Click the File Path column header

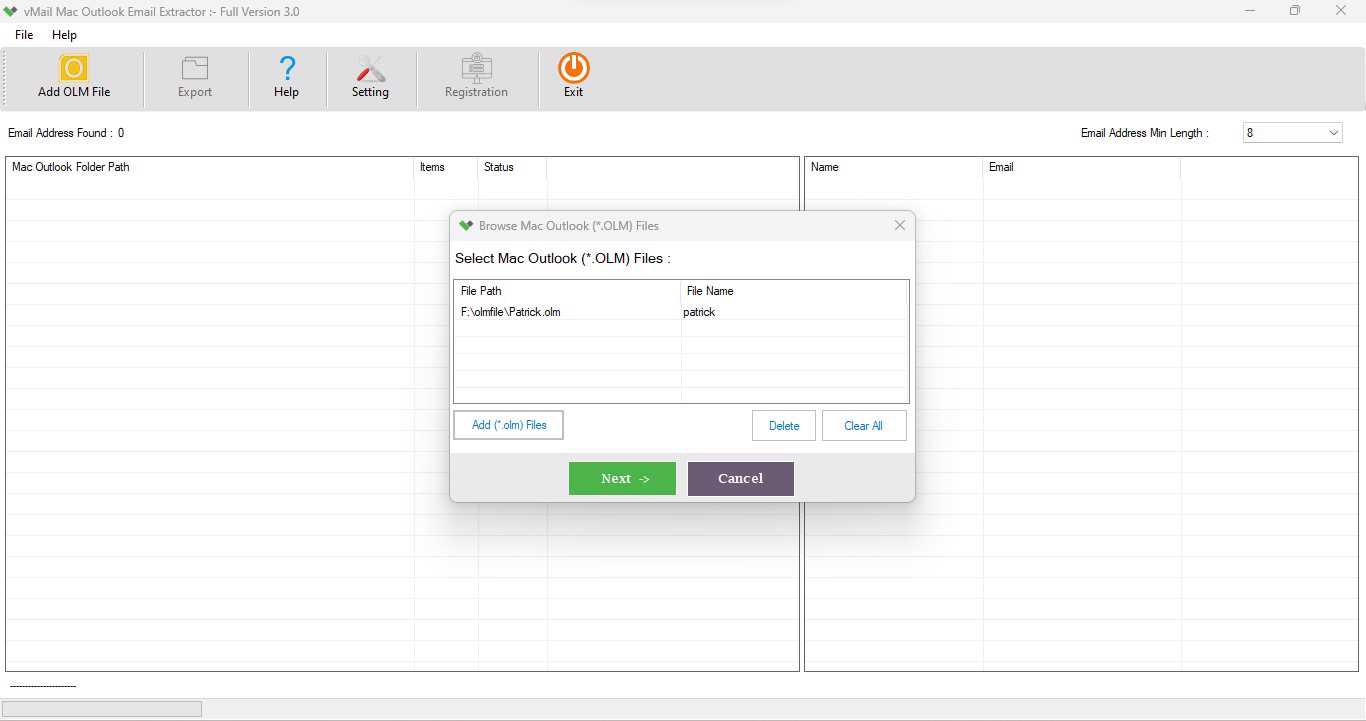click(x=567, y=291)
